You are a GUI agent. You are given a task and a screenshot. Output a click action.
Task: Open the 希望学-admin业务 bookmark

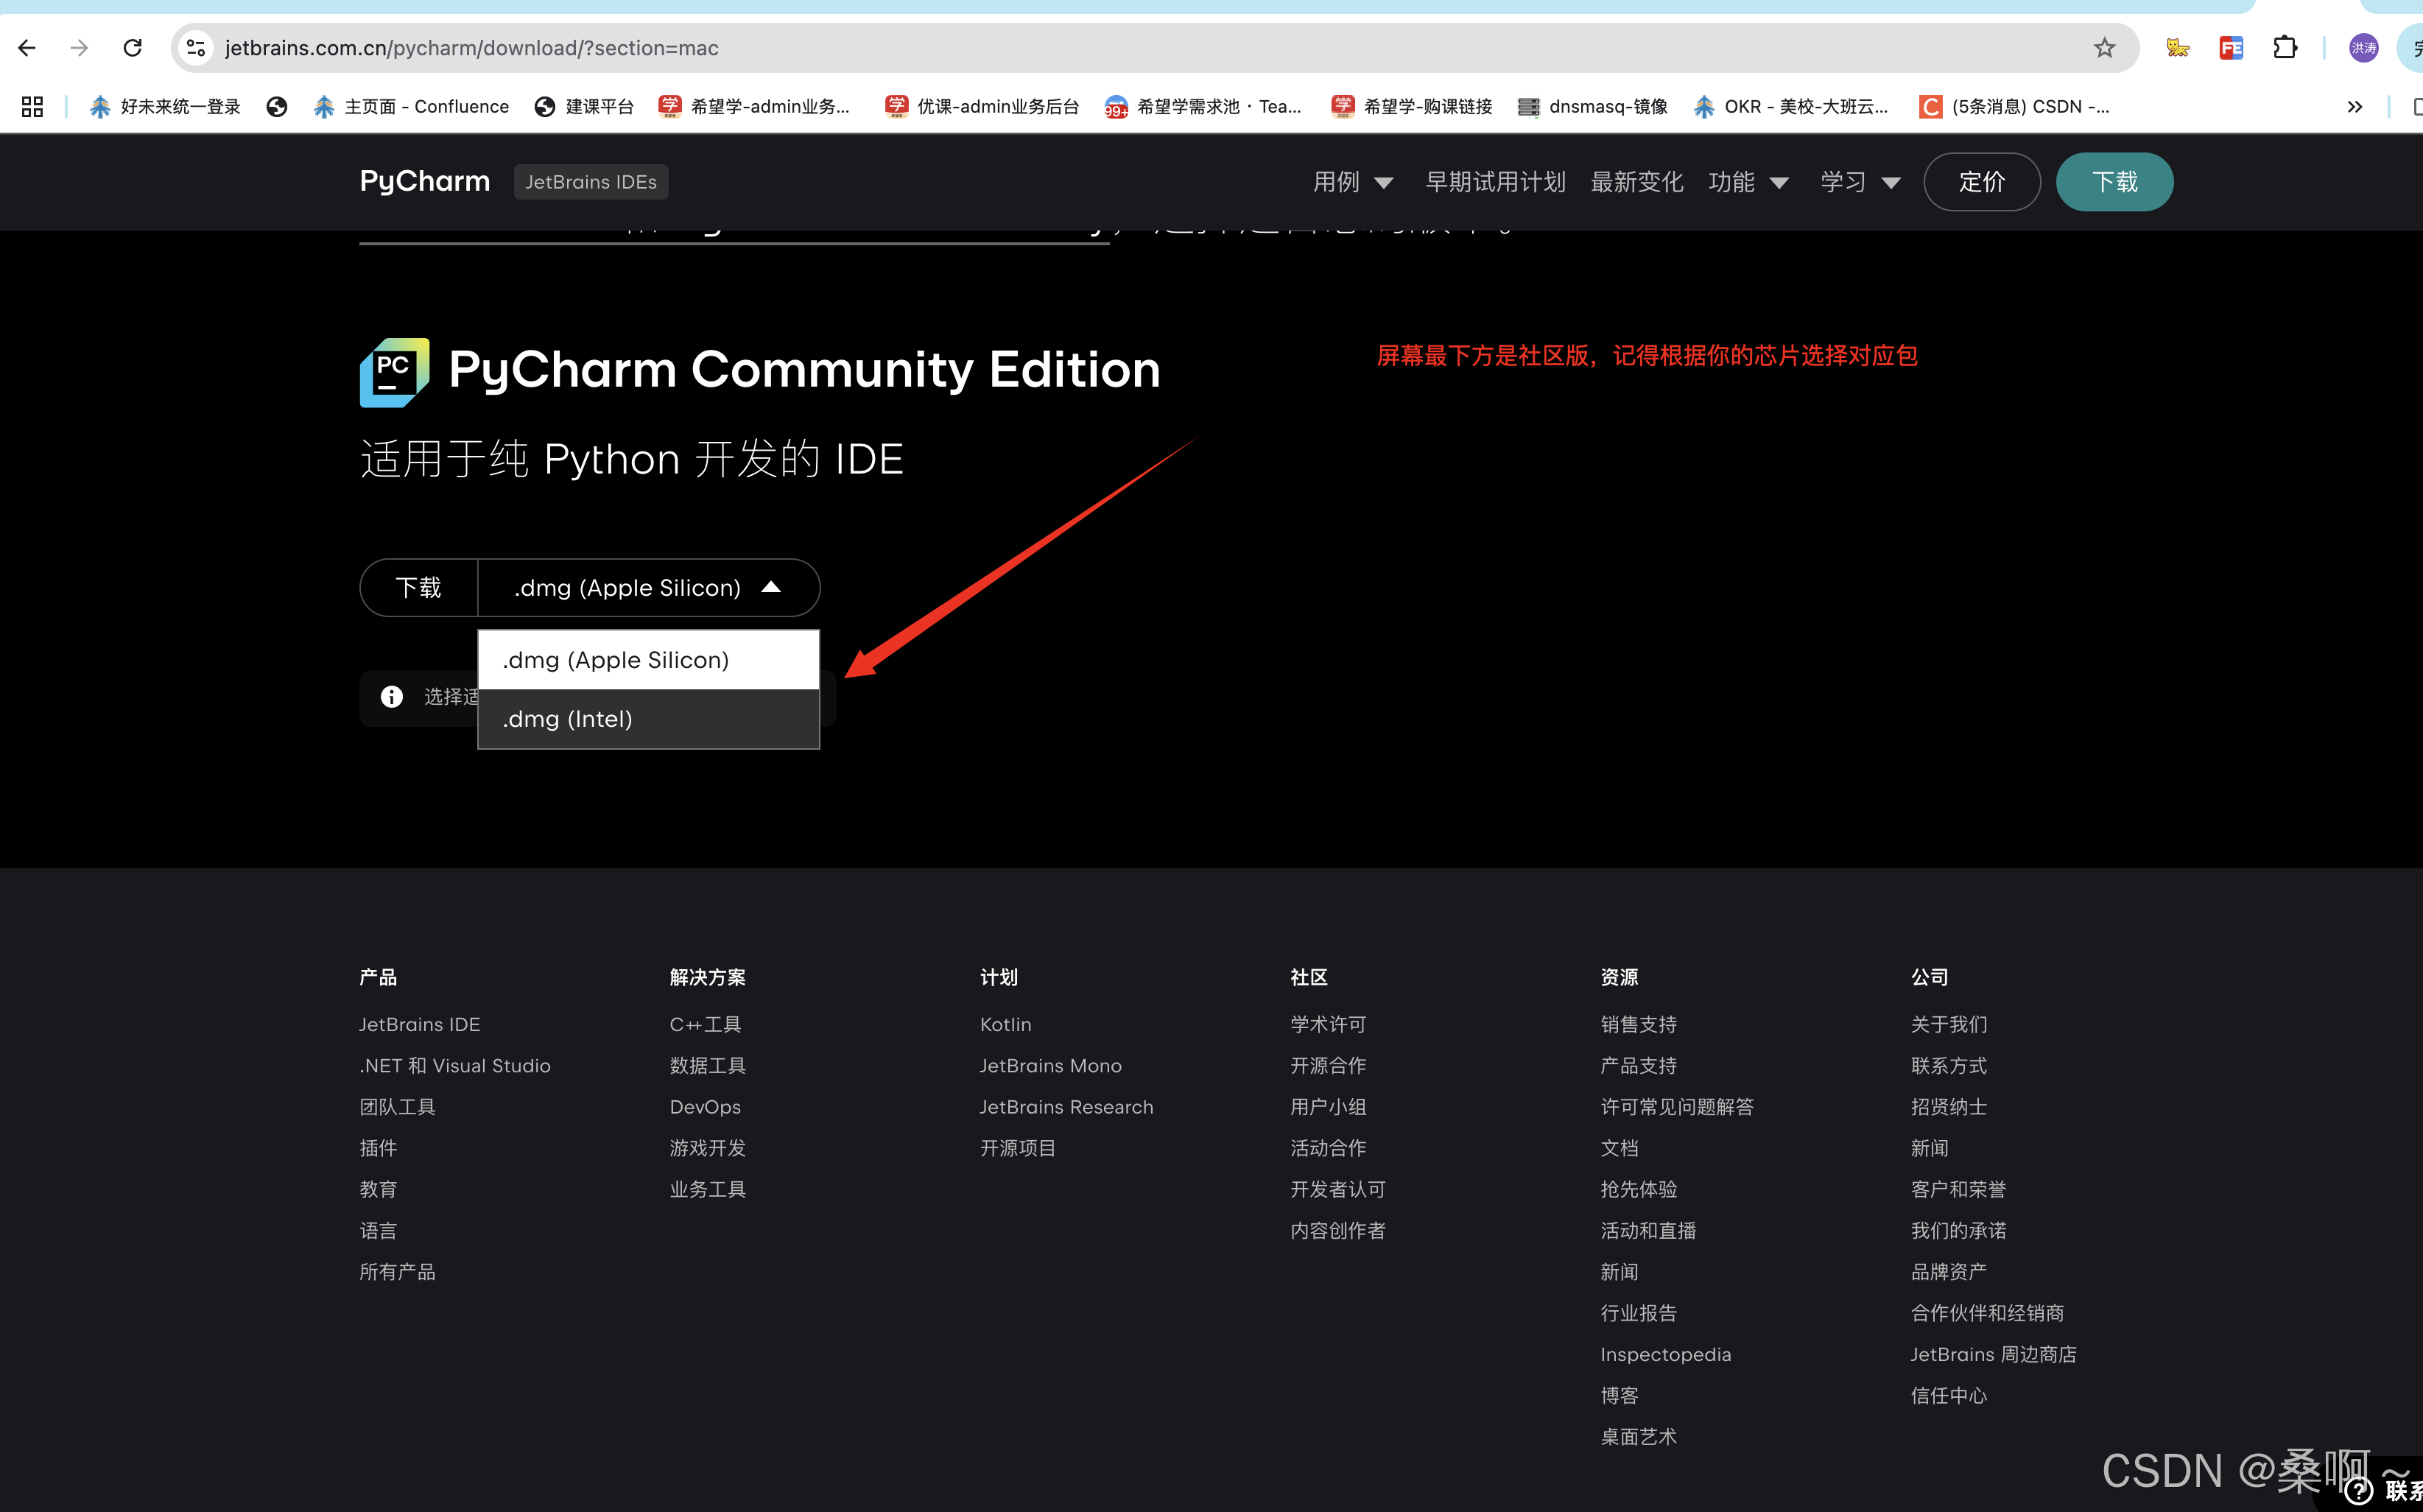[754, 106]
